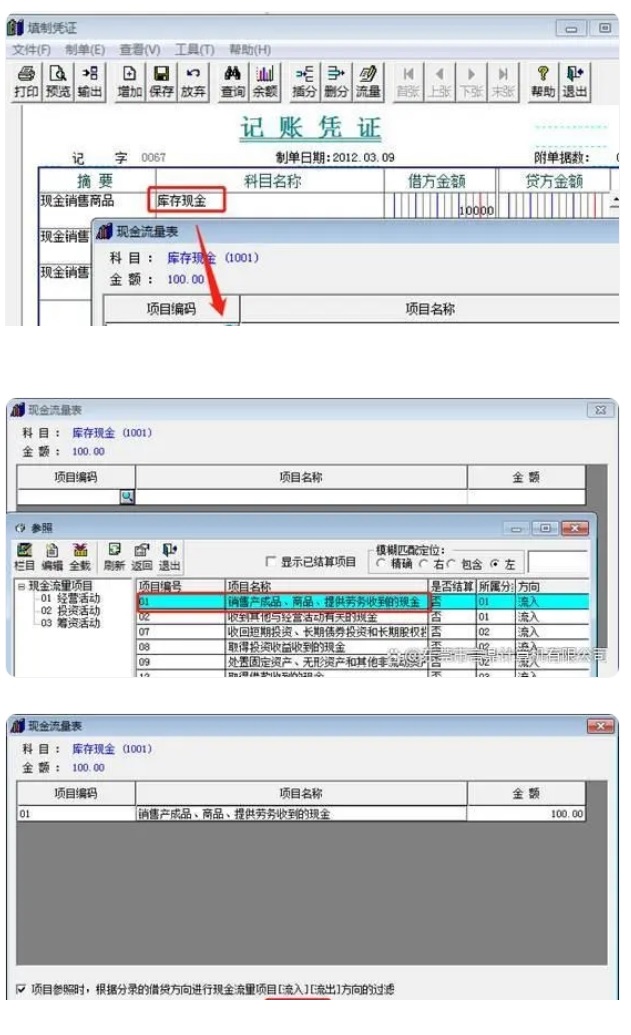Enable the 显示已结算项目 checkbox

point(270,562)
